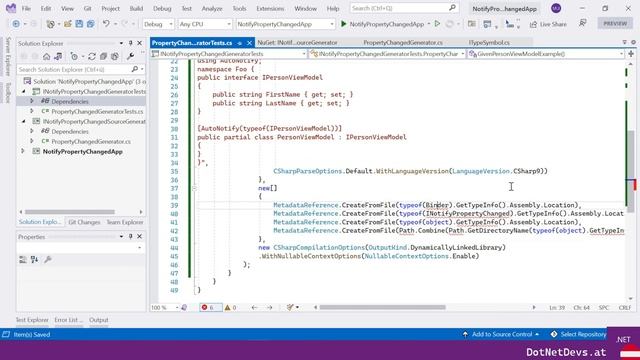Click Solution Explorer Properties wrench icon

(131, 56)
